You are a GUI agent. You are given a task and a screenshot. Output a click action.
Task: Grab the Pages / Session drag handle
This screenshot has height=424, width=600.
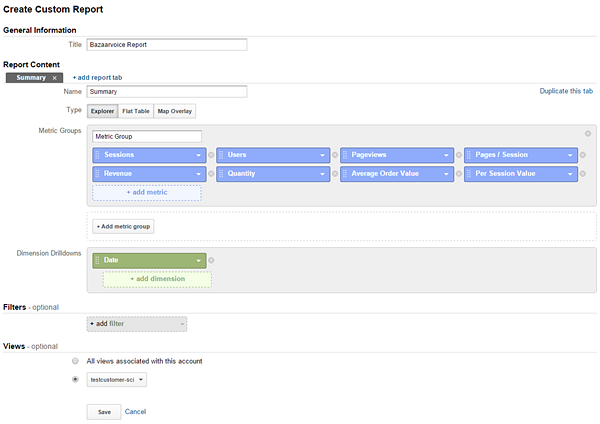(469, 155)
